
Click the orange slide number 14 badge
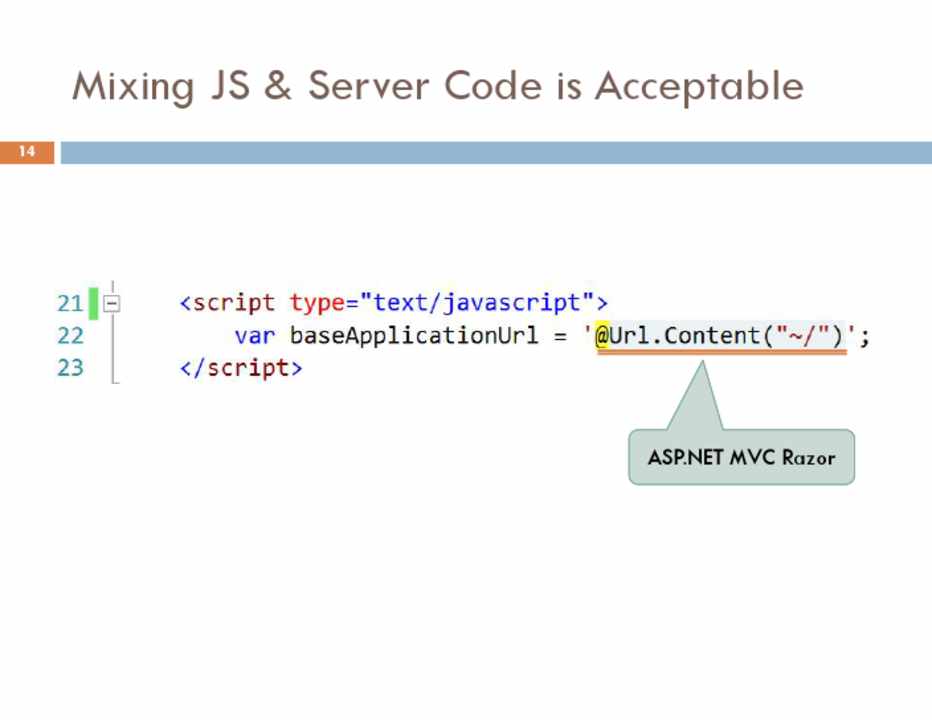point(26,152)
